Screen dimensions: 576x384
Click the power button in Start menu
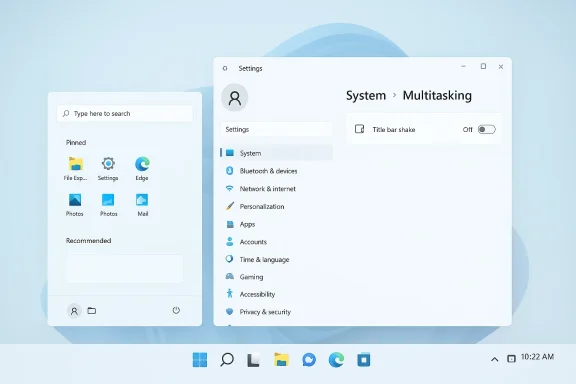(176, 311)
